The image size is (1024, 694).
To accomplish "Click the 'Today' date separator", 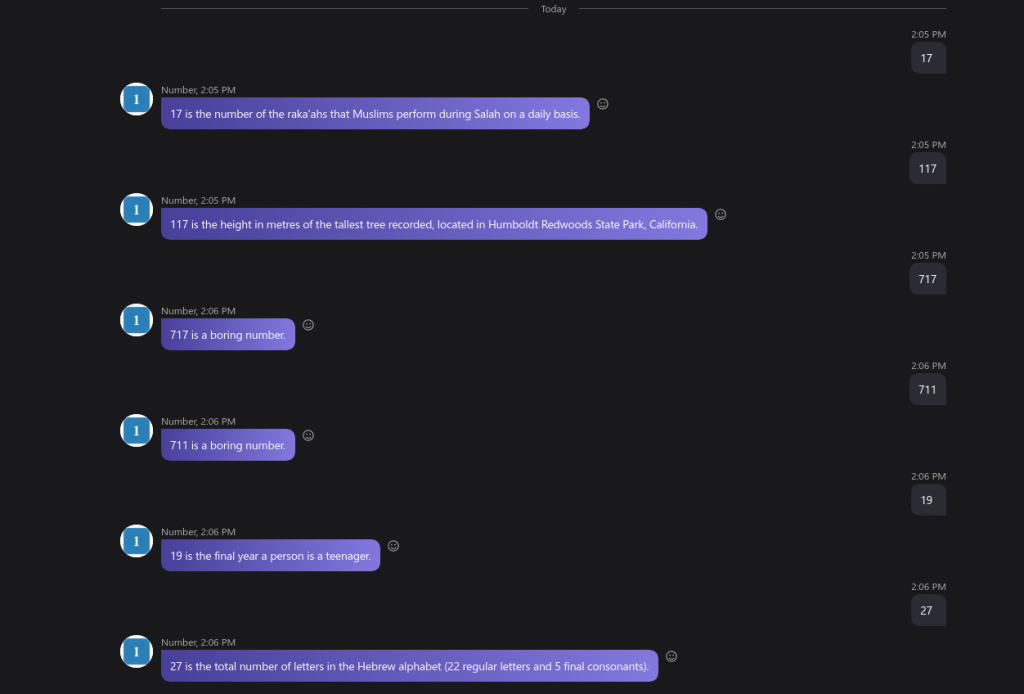I will tap(553, 9).
